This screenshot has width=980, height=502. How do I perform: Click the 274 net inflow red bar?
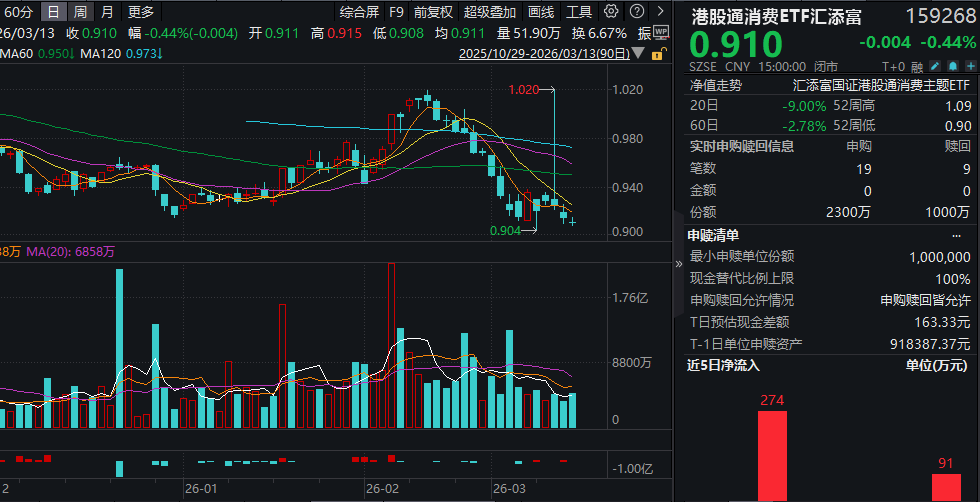tap(772, 455)
